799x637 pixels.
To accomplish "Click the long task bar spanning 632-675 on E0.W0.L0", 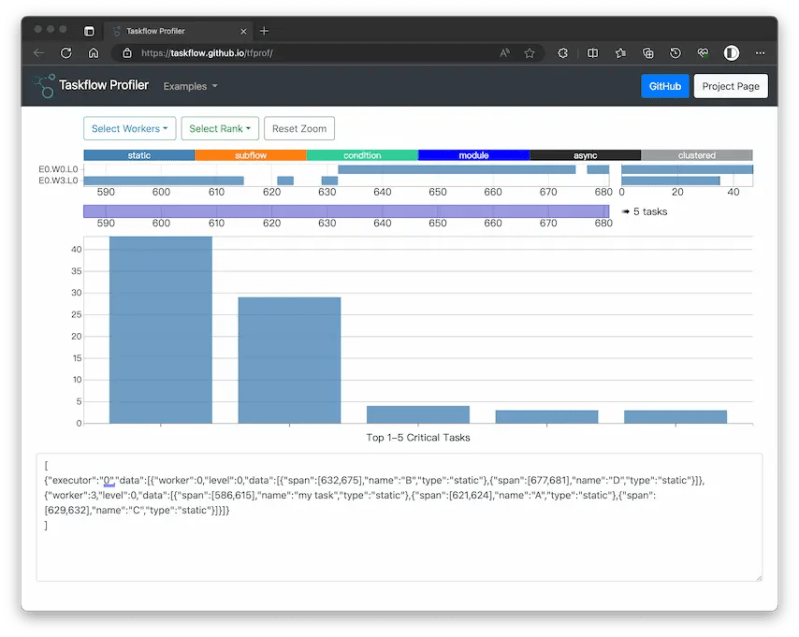I will click(457, 169).
